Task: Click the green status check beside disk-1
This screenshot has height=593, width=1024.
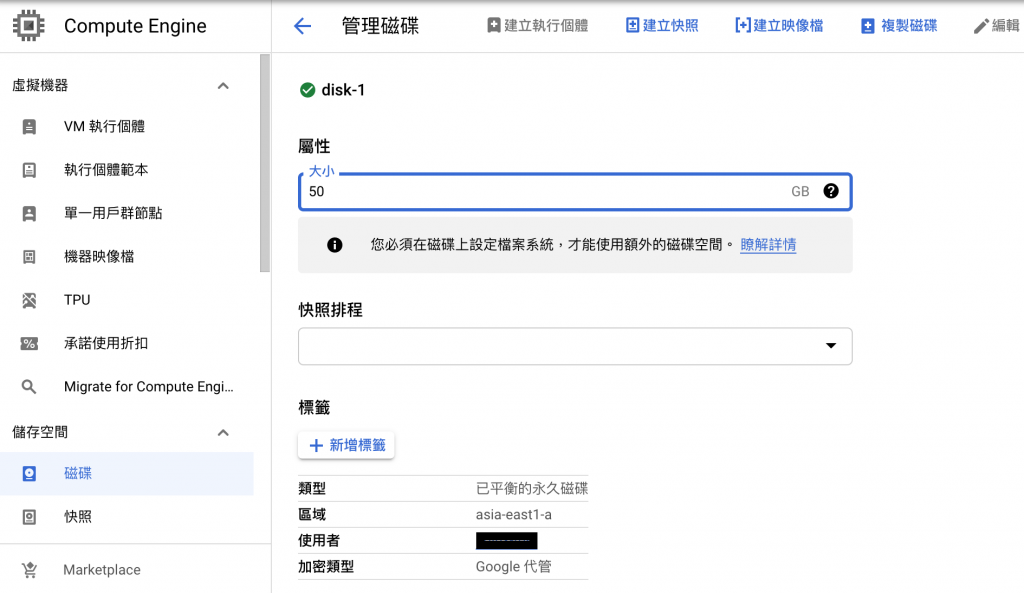Action: [x=308, y=90]
